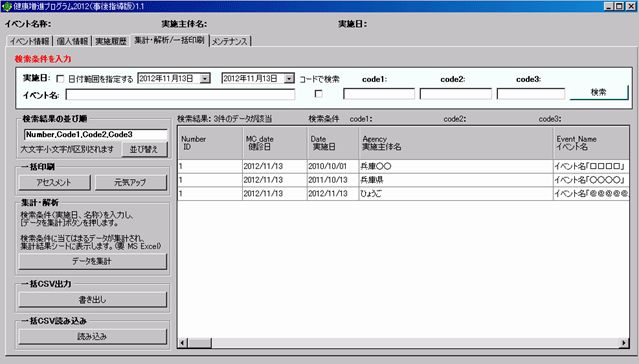639x364 pixels.
Task: Click the agency cell ひょうご
Action: (456, 193)
